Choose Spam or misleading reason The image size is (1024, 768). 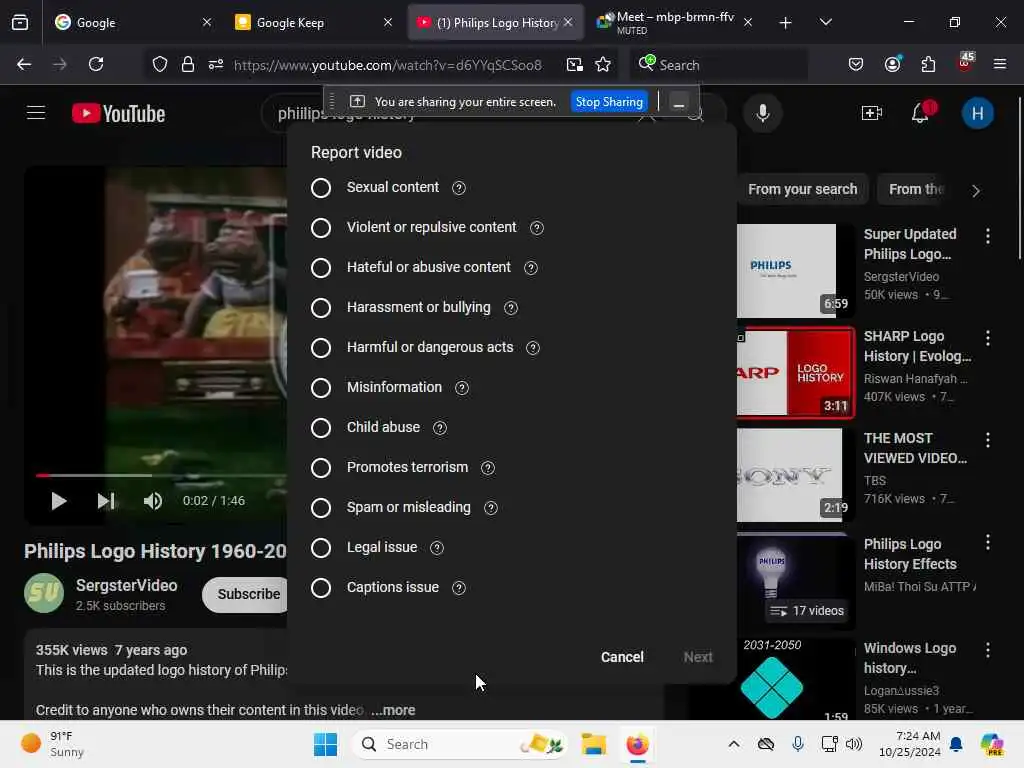(321, 507)
